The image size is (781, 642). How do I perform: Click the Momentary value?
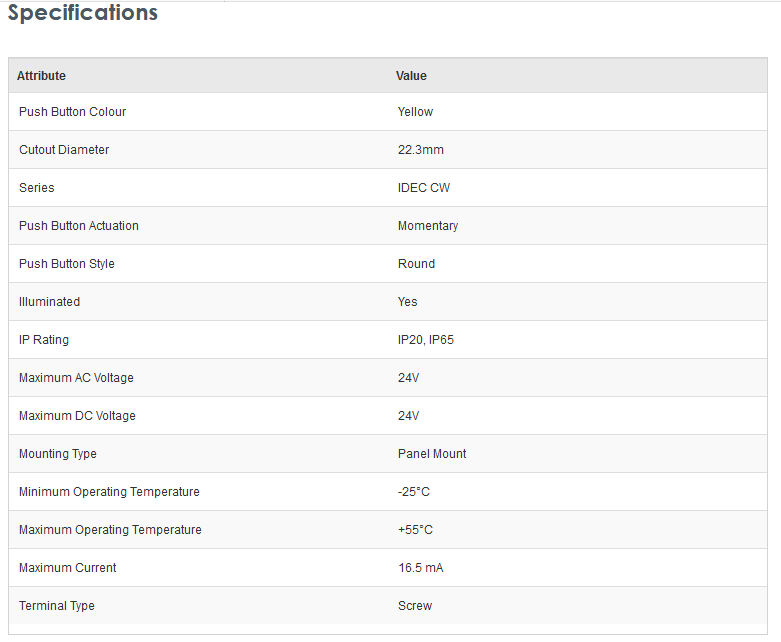428,226
